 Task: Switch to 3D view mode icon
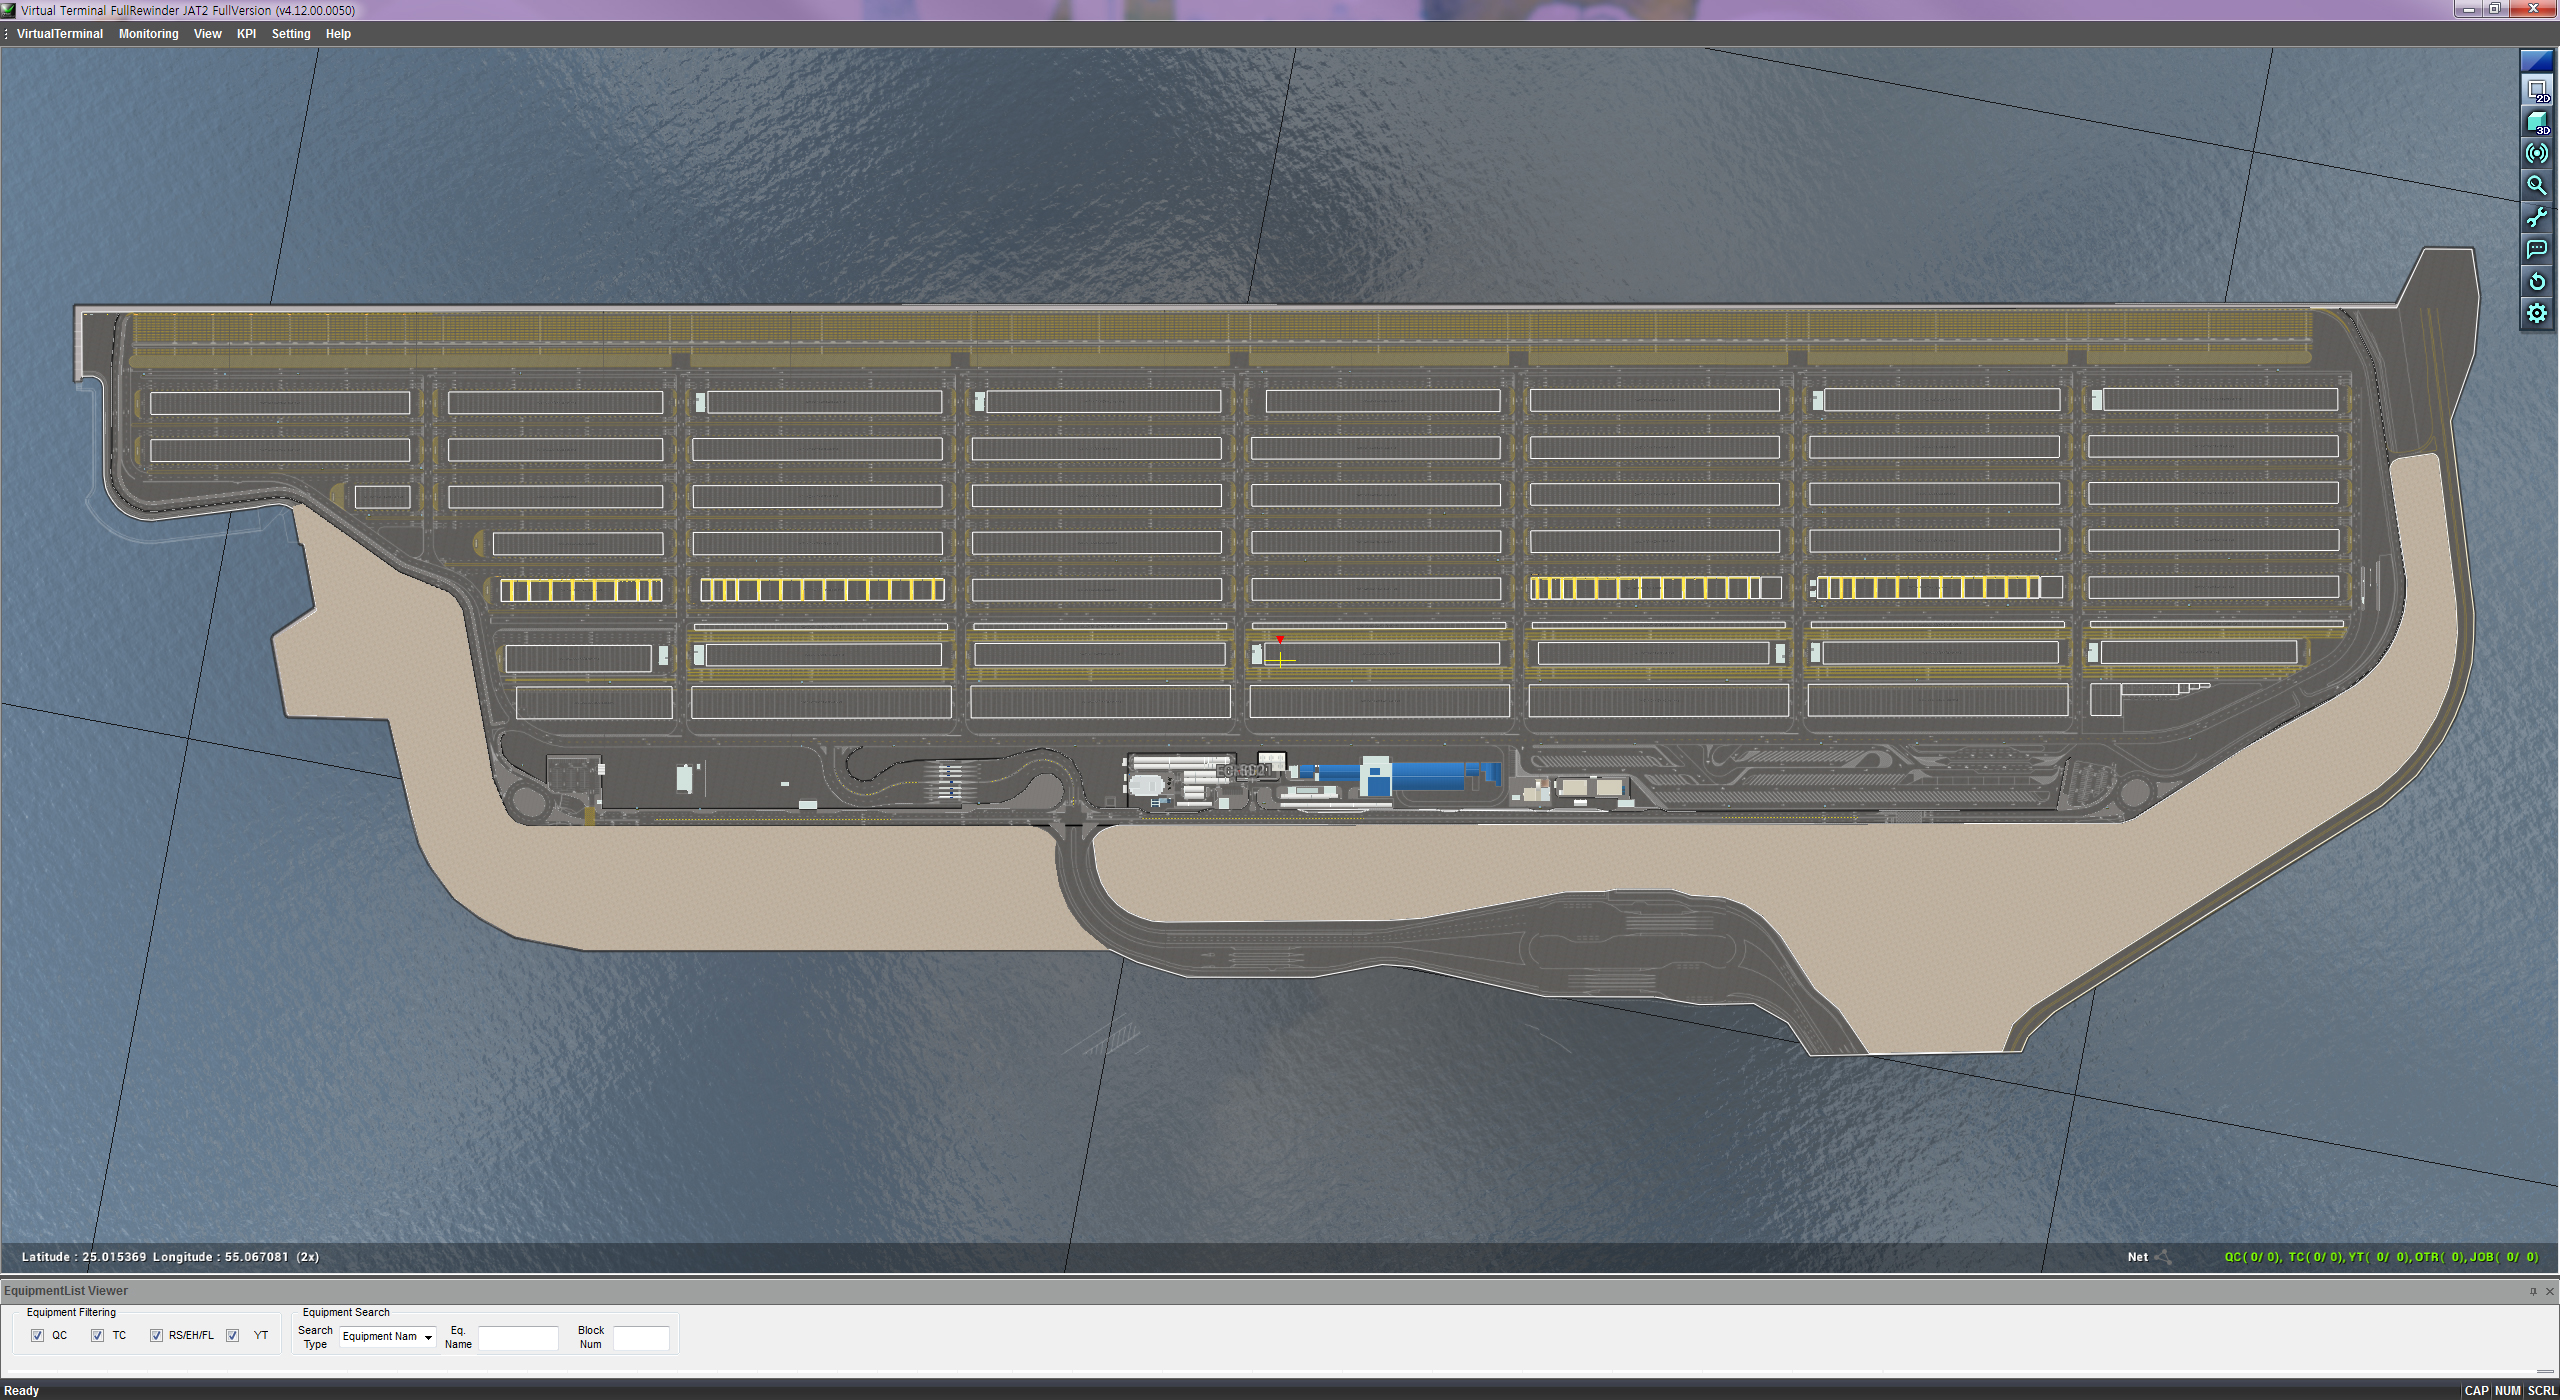pyautogui.click(x=2537, y=123)
